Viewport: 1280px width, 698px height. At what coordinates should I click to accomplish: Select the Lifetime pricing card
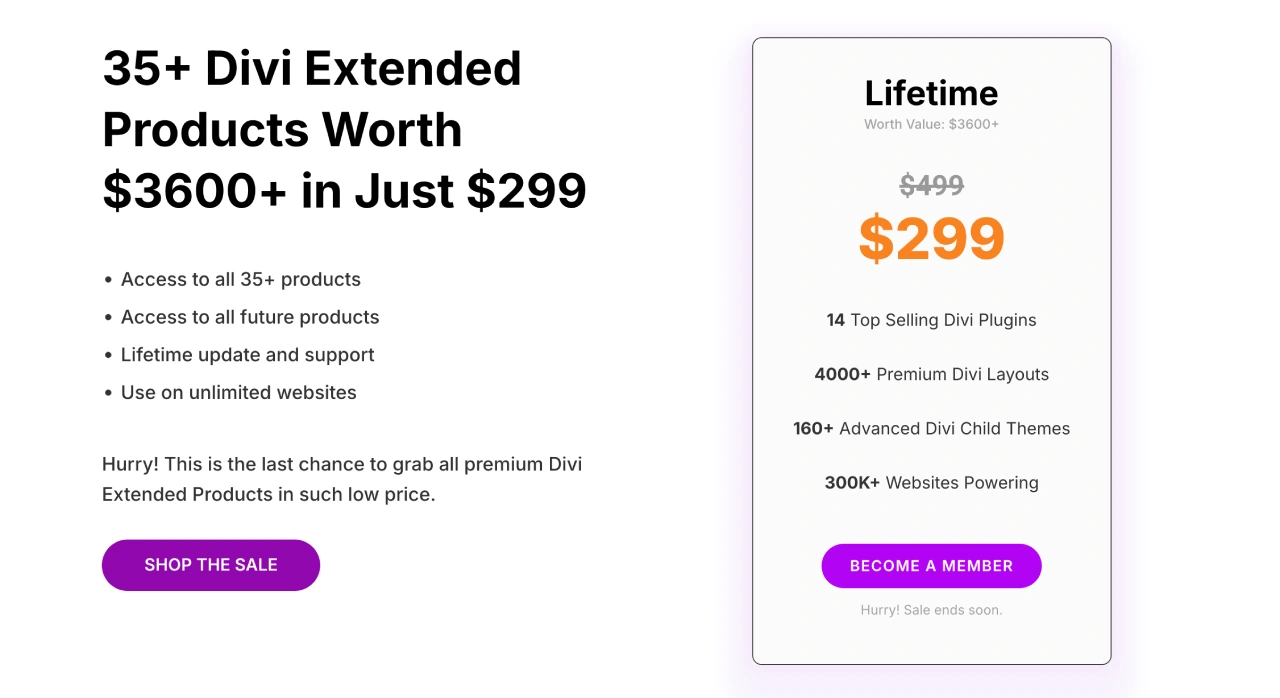point(931,350)
